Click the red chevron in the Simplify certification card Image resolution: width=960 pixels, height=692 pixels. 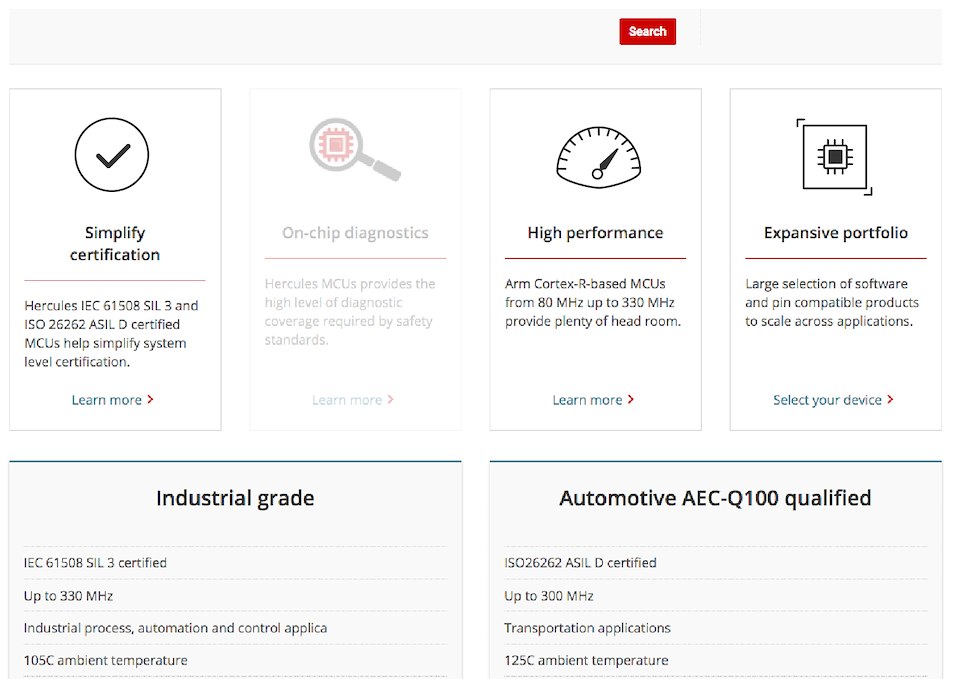click(150, 400)
